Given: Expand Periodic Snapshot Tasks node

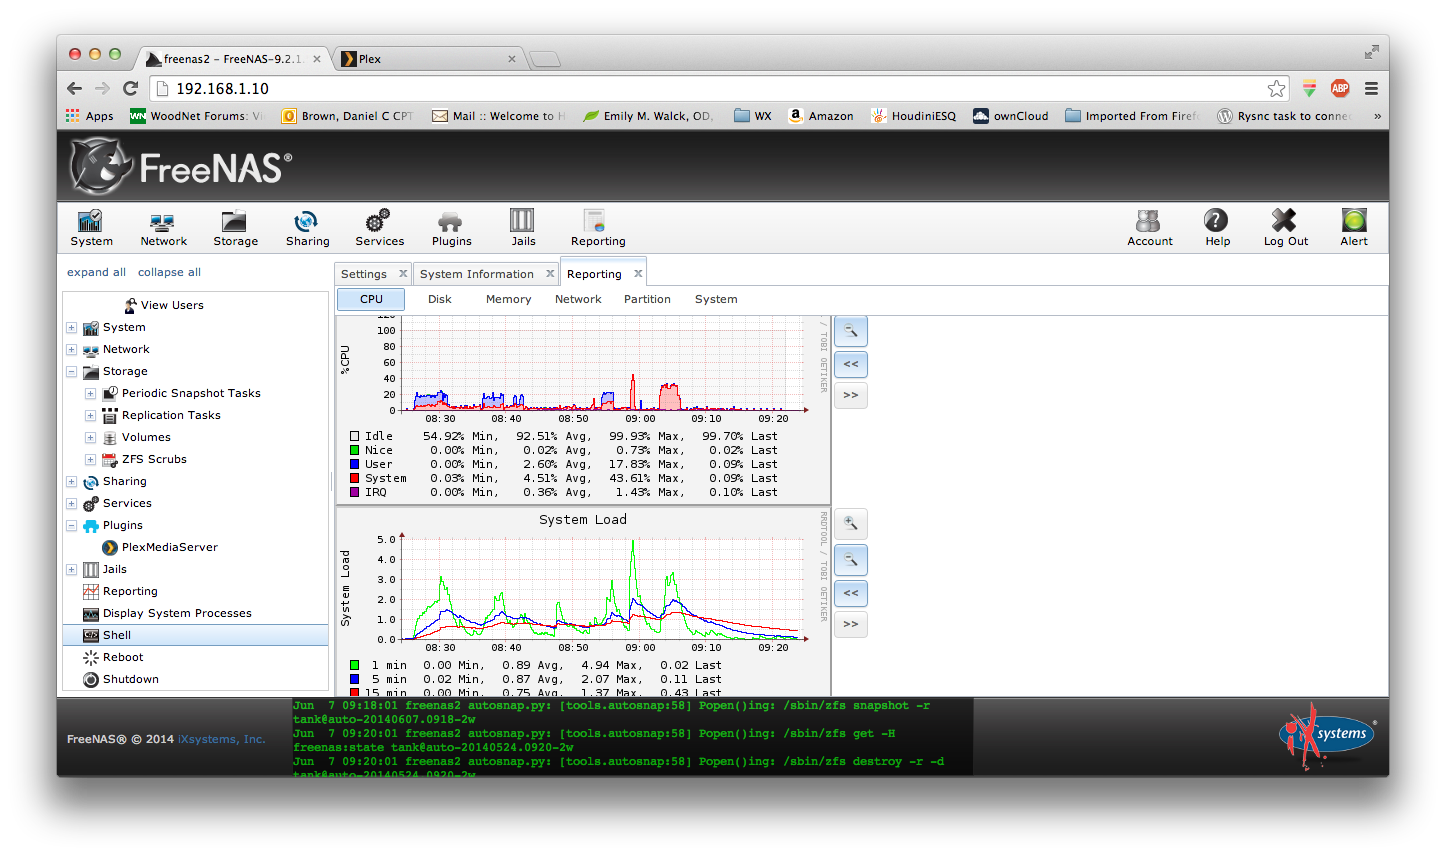Looking at the screenshot, I should tap(90, 394).
